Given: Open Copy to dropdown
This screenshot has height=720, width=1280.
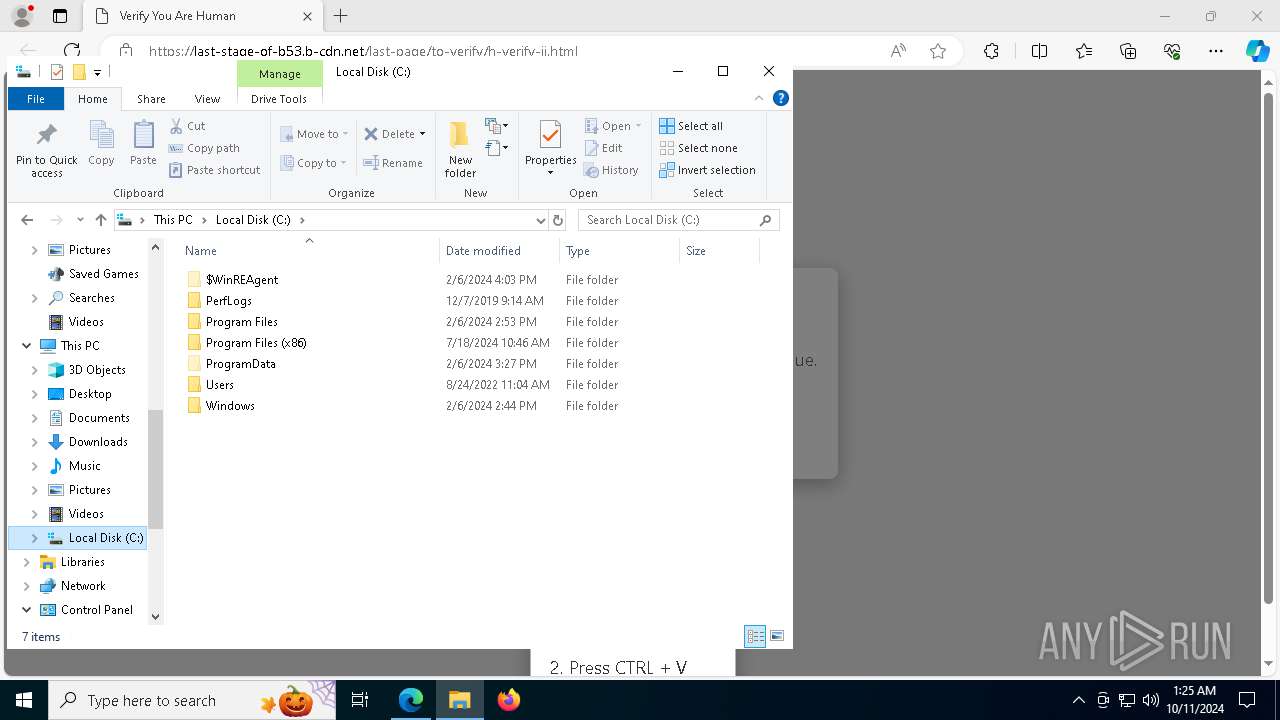Looking at the screenshot, I should pyautogui.click(x=313, y=163).
